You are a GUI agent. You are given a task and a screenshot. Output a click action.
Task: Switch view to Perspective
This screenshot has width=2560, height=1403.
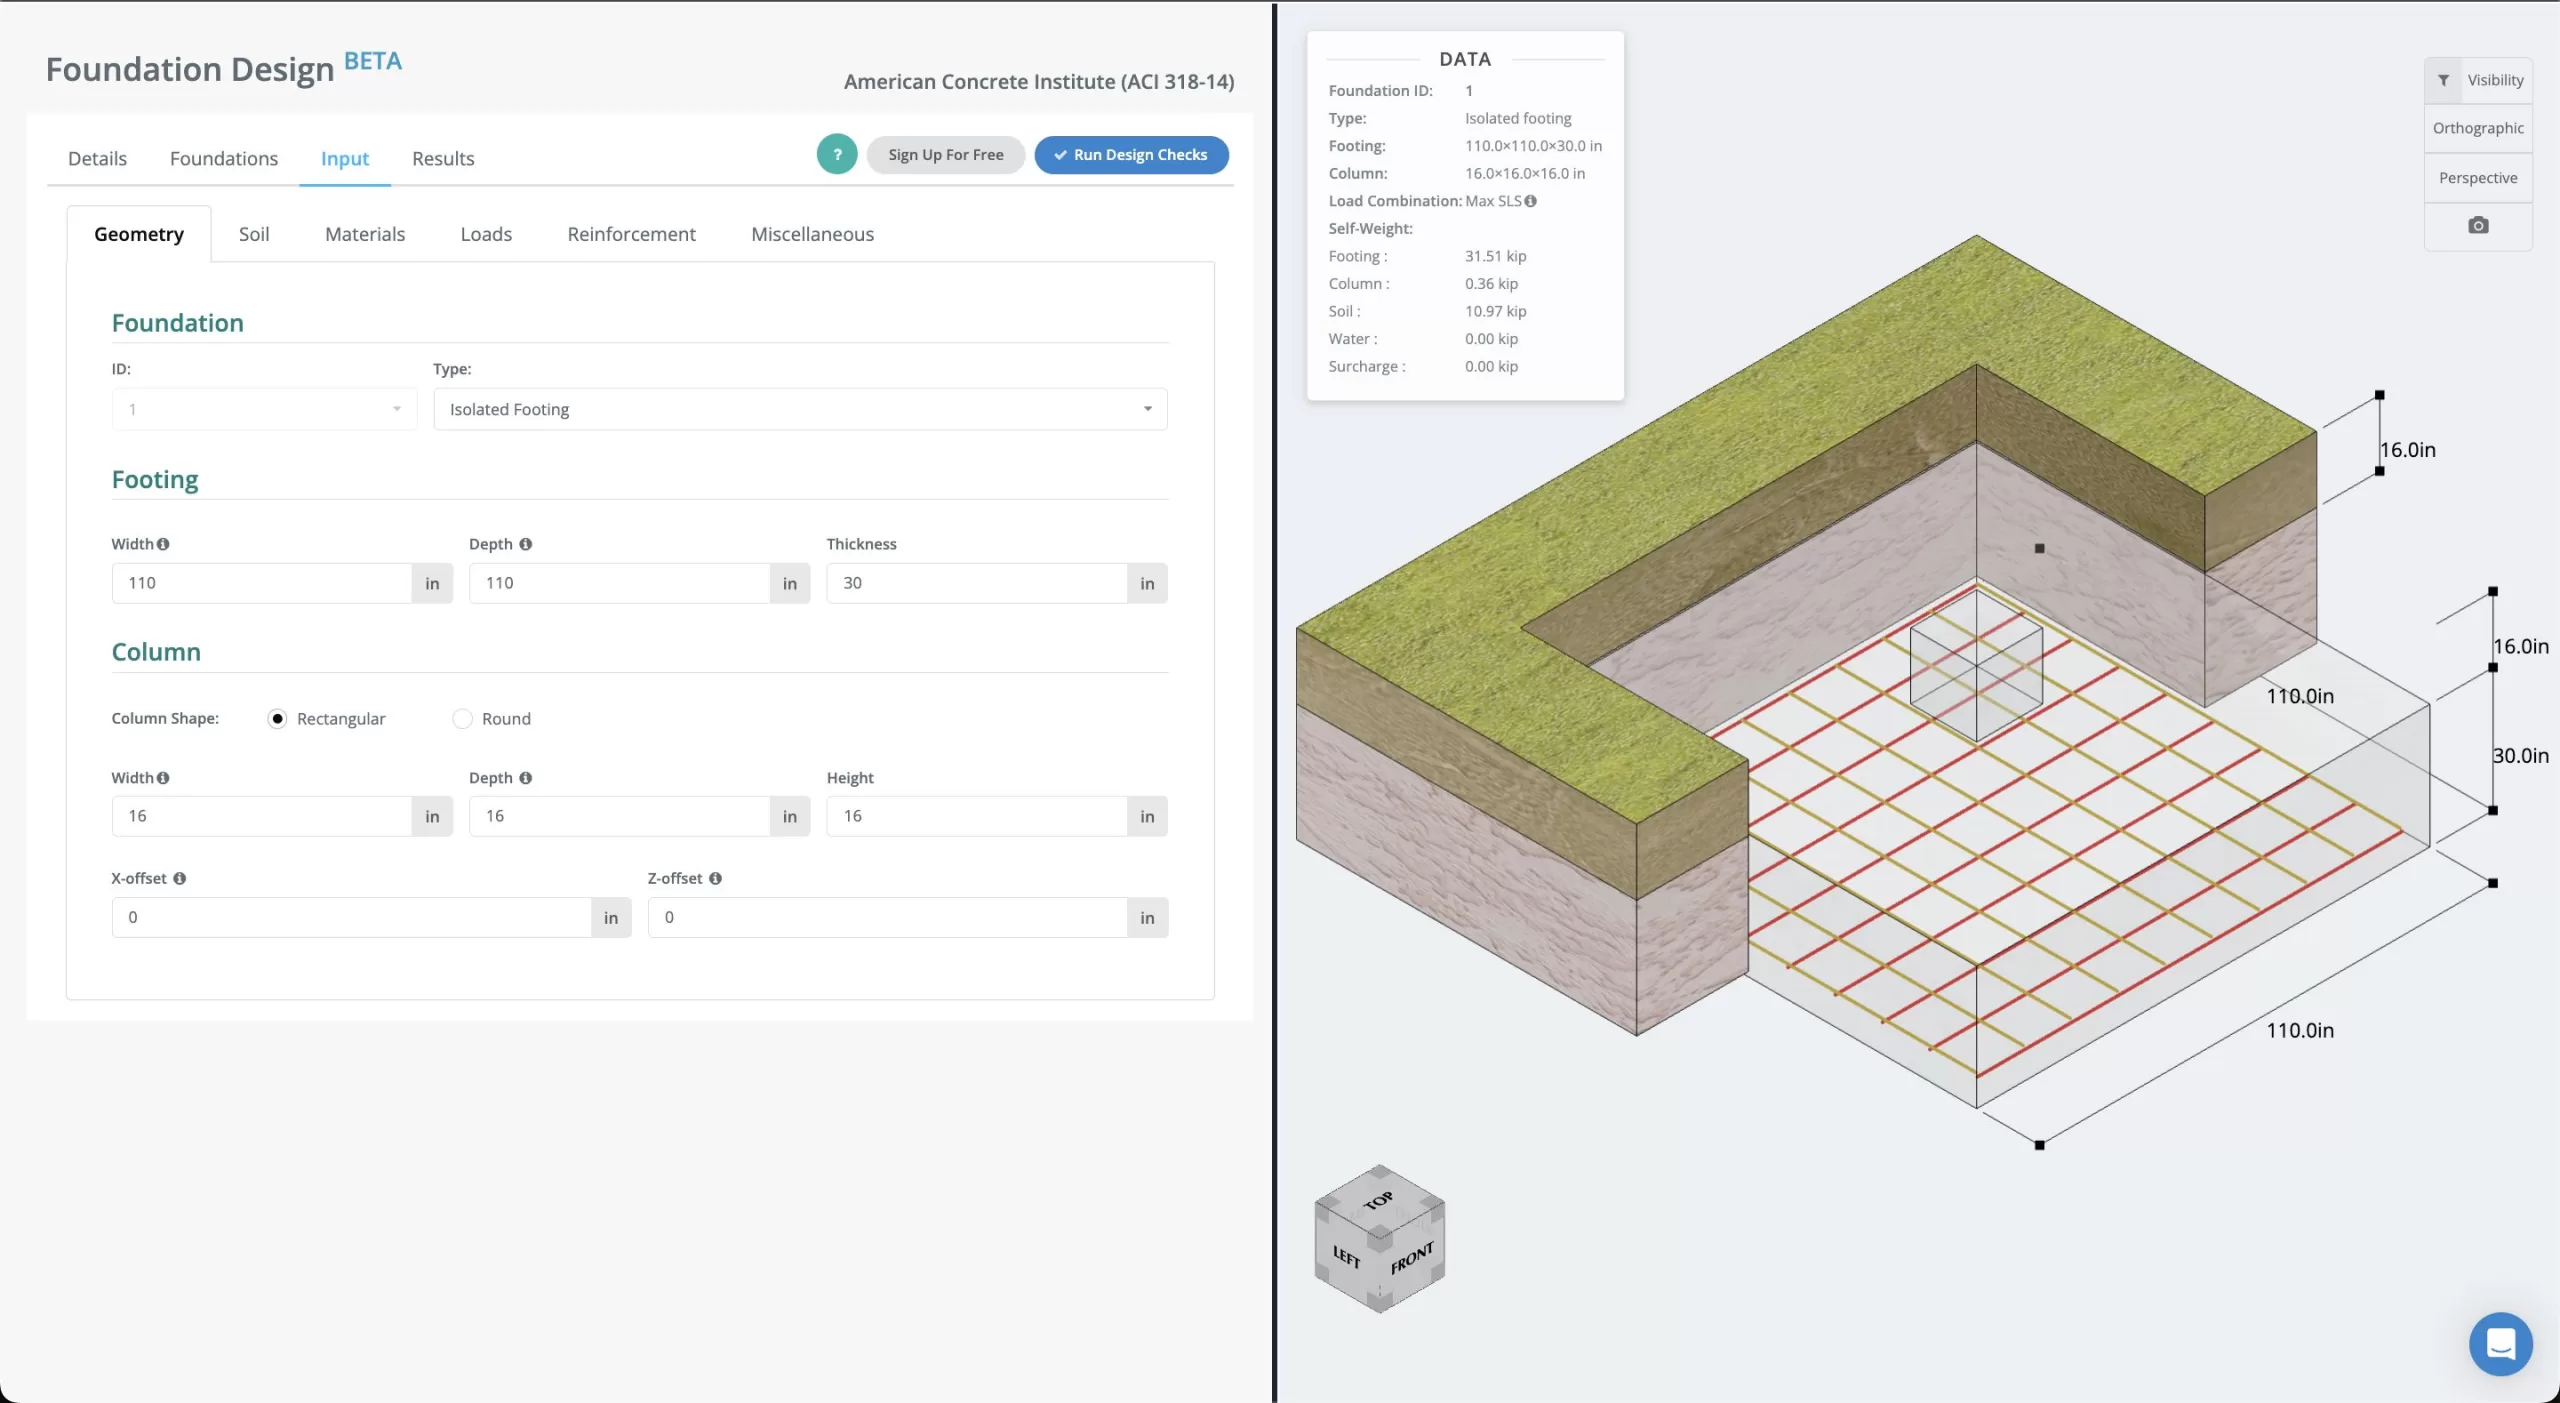2477,178
